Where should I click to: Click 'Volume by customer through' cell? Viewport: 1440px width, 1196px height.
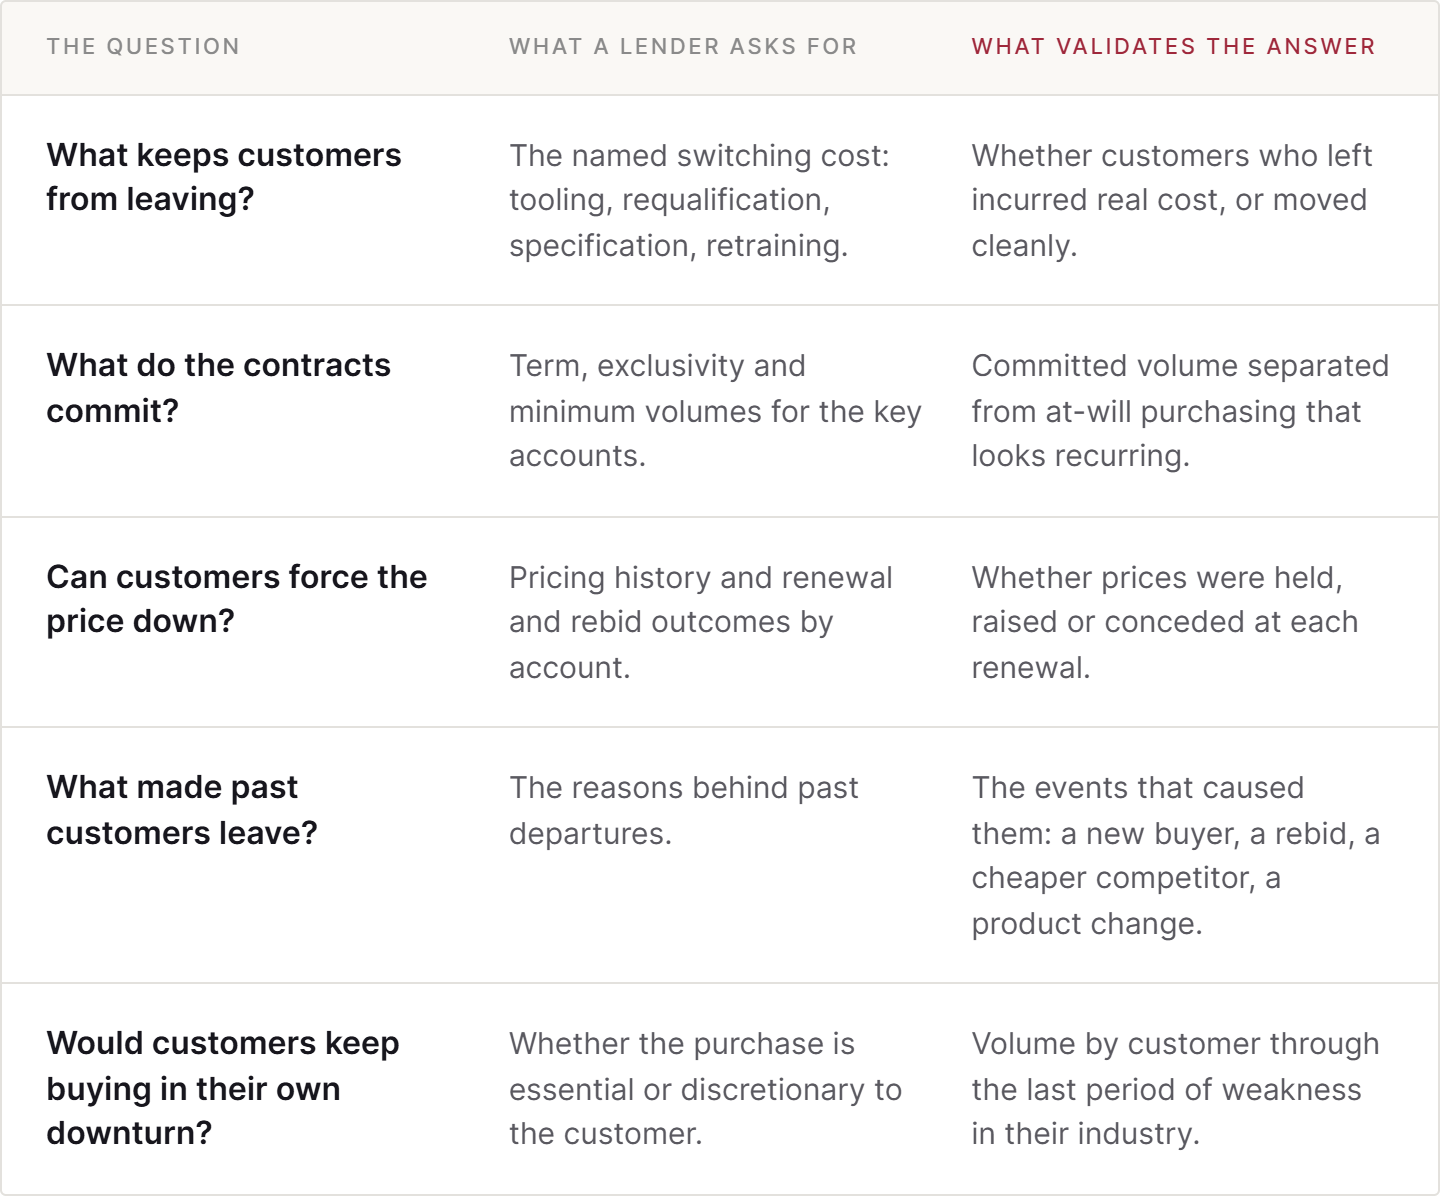[x=1176, y=1088]
